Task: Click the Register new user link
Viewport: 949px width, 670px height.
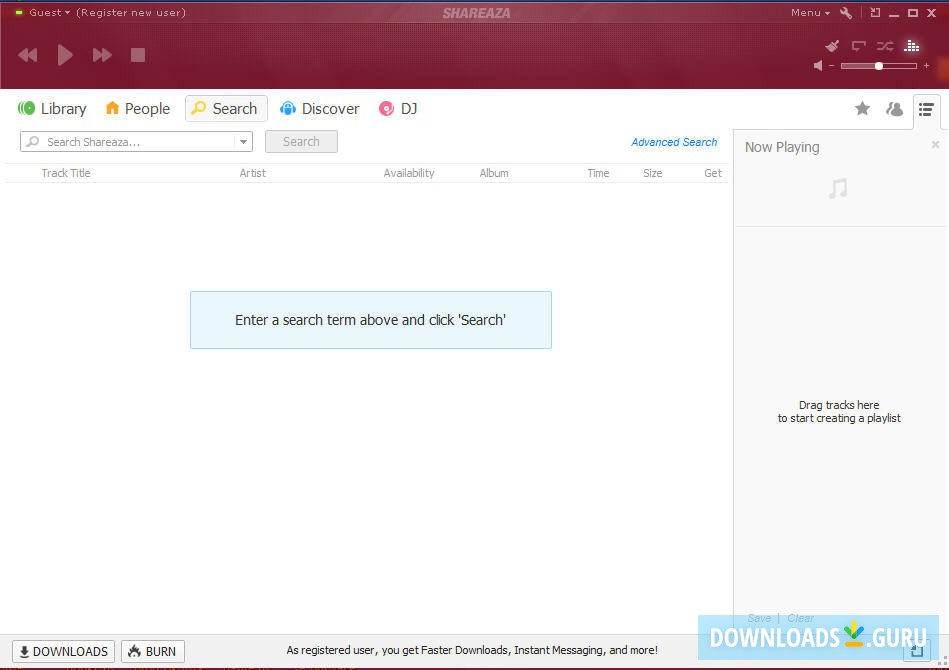Action: pos(131,12)
